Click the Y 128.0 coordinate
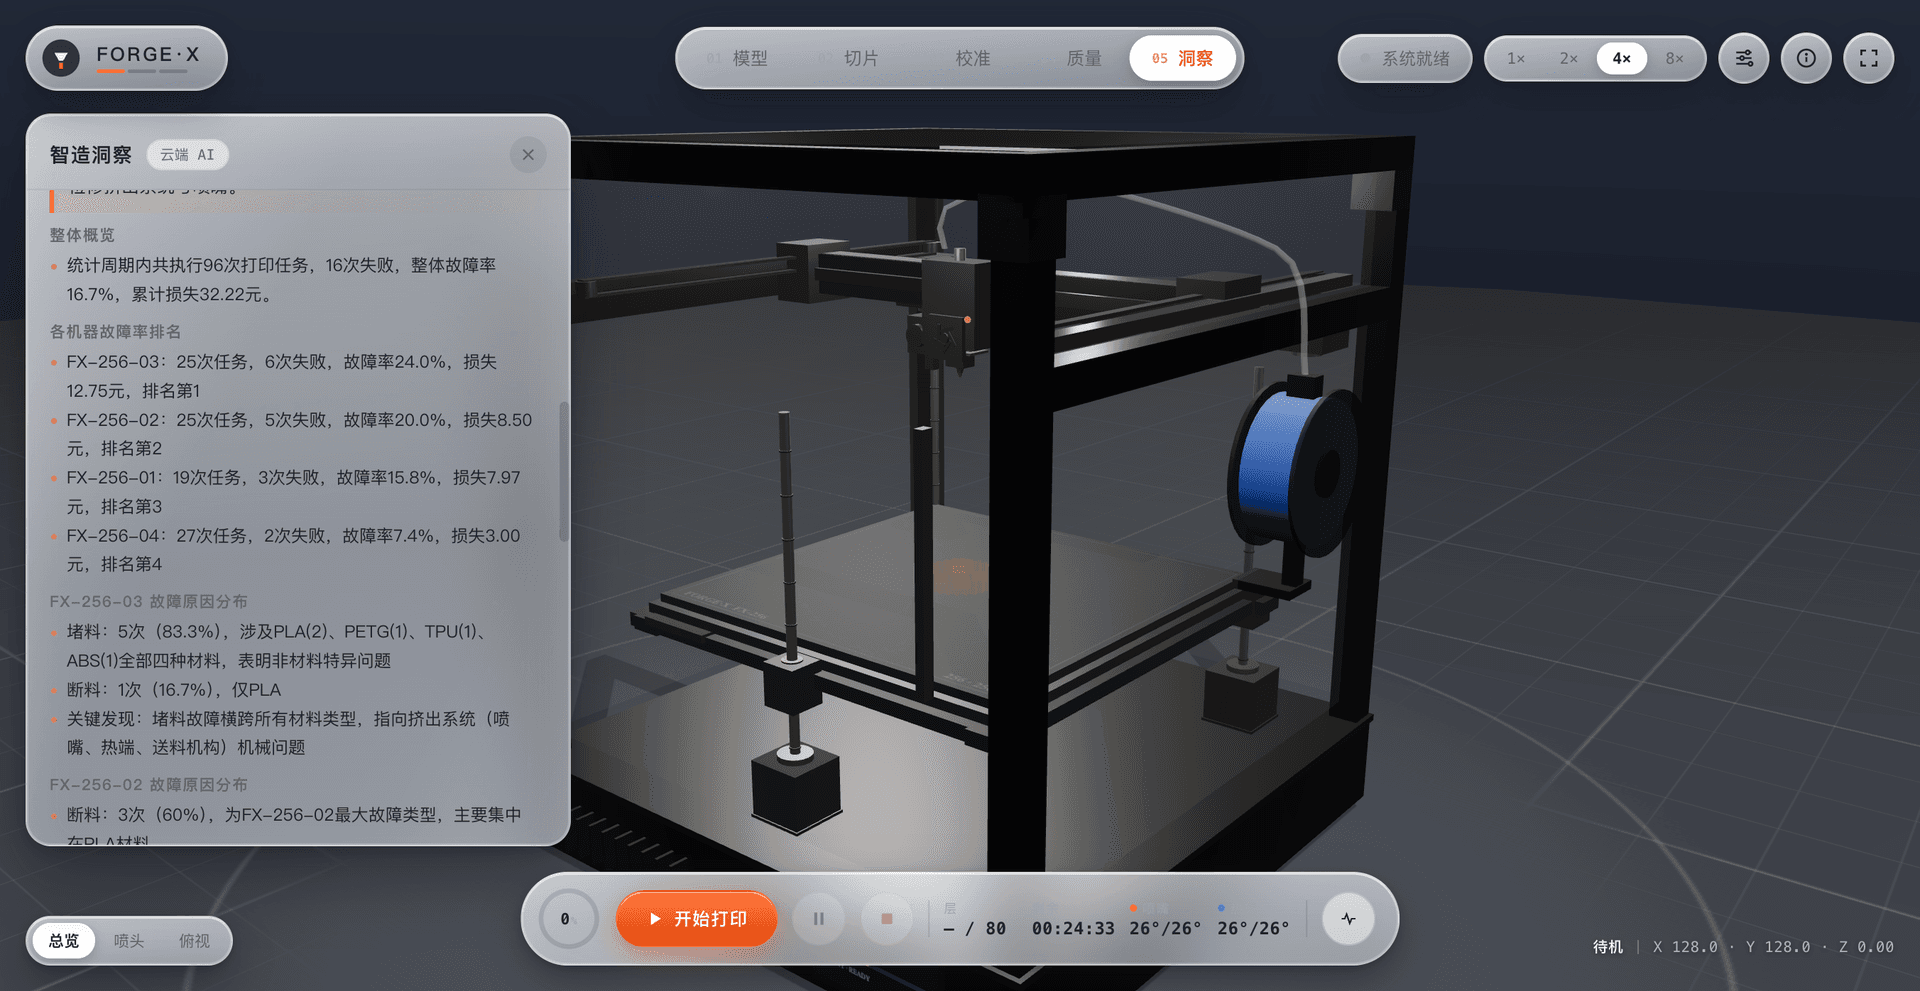 (1778, 947)
